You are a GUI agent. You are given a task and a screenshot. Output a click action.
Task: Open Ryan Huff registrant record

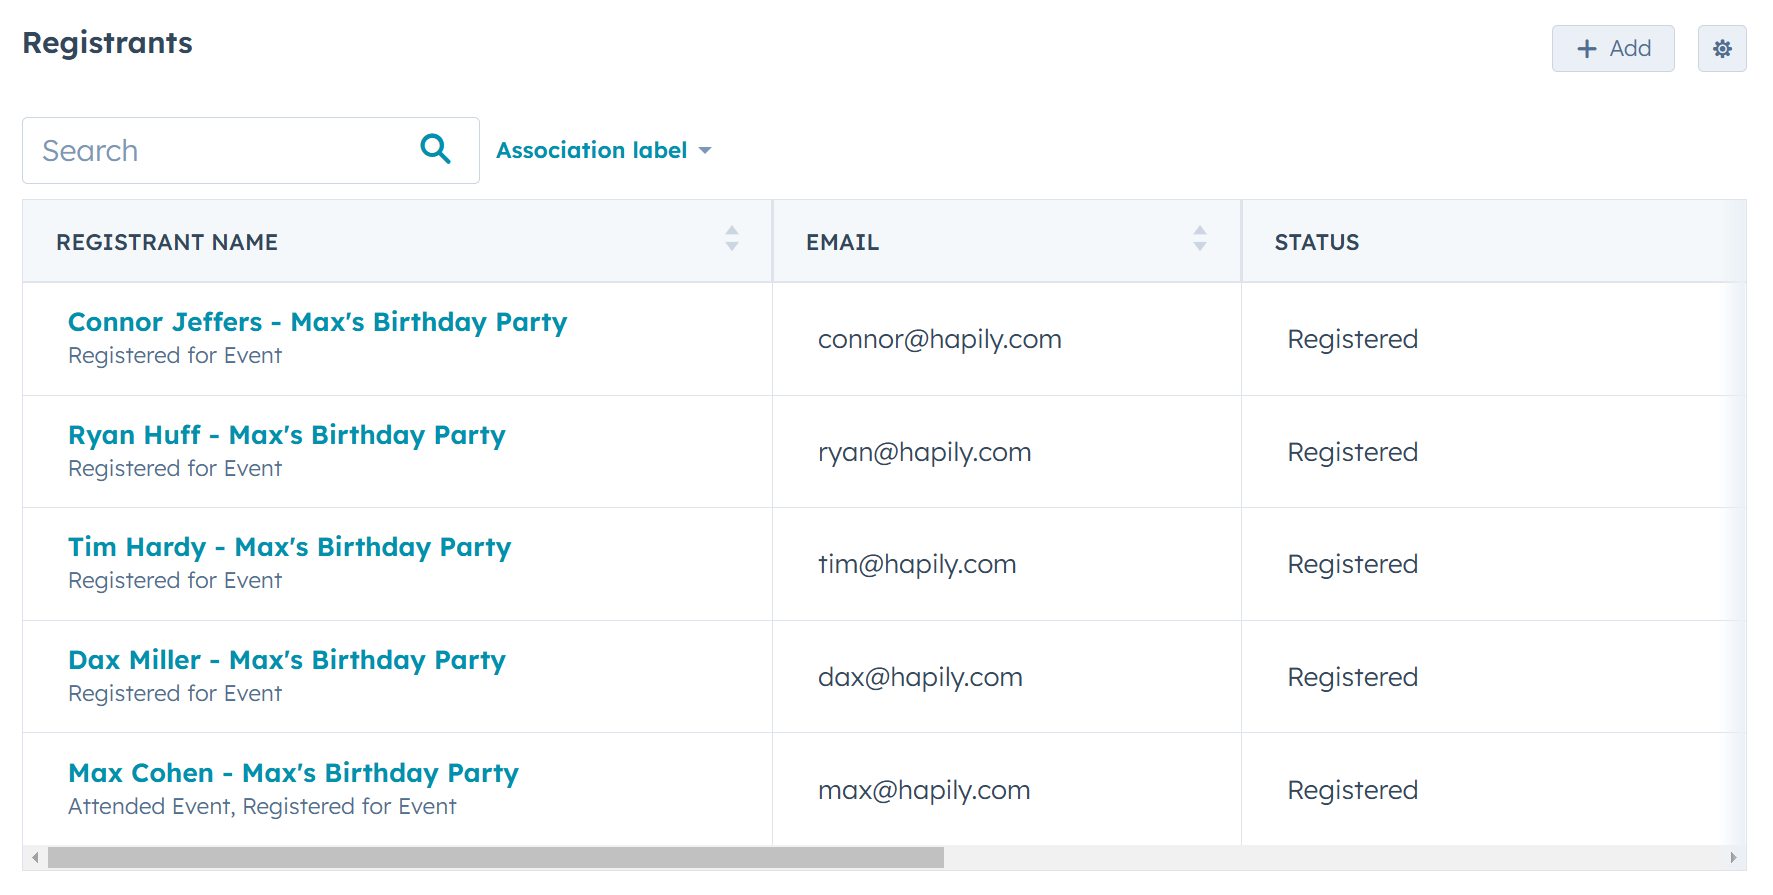pyautogui.click(x=286, y=436)
